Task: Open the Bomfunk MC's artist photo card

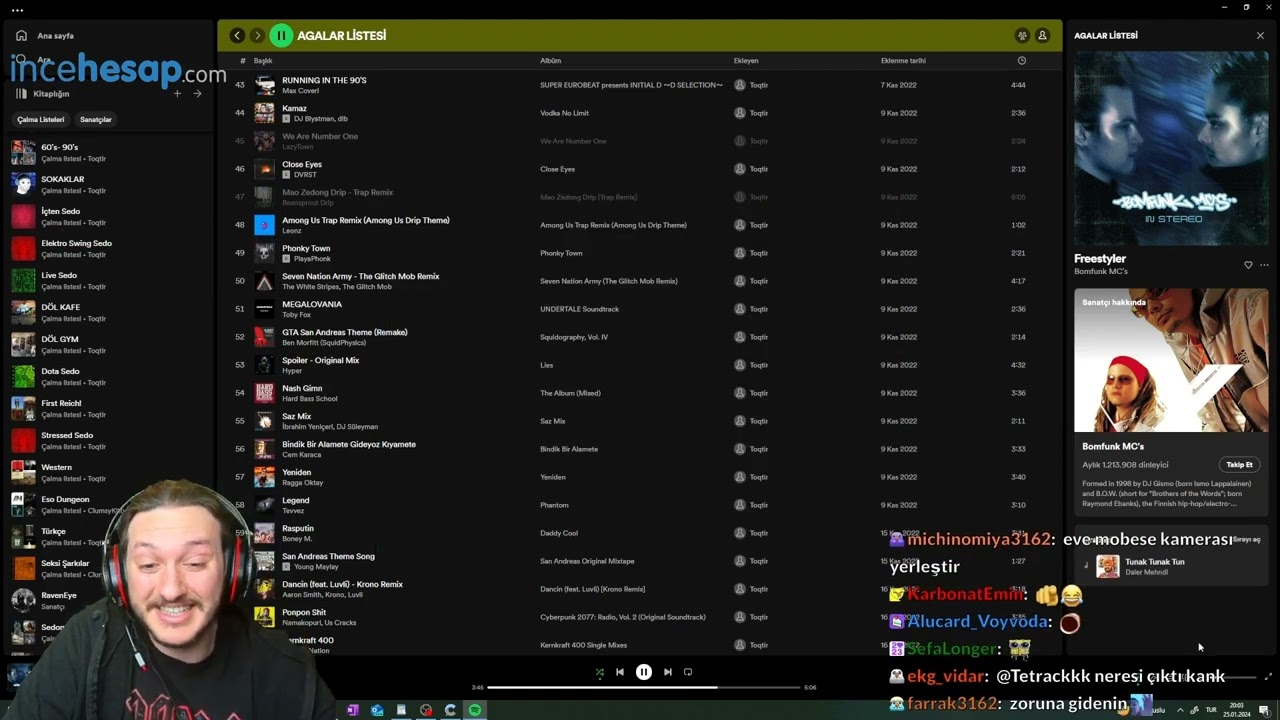Action: (x=1171, y=360)
